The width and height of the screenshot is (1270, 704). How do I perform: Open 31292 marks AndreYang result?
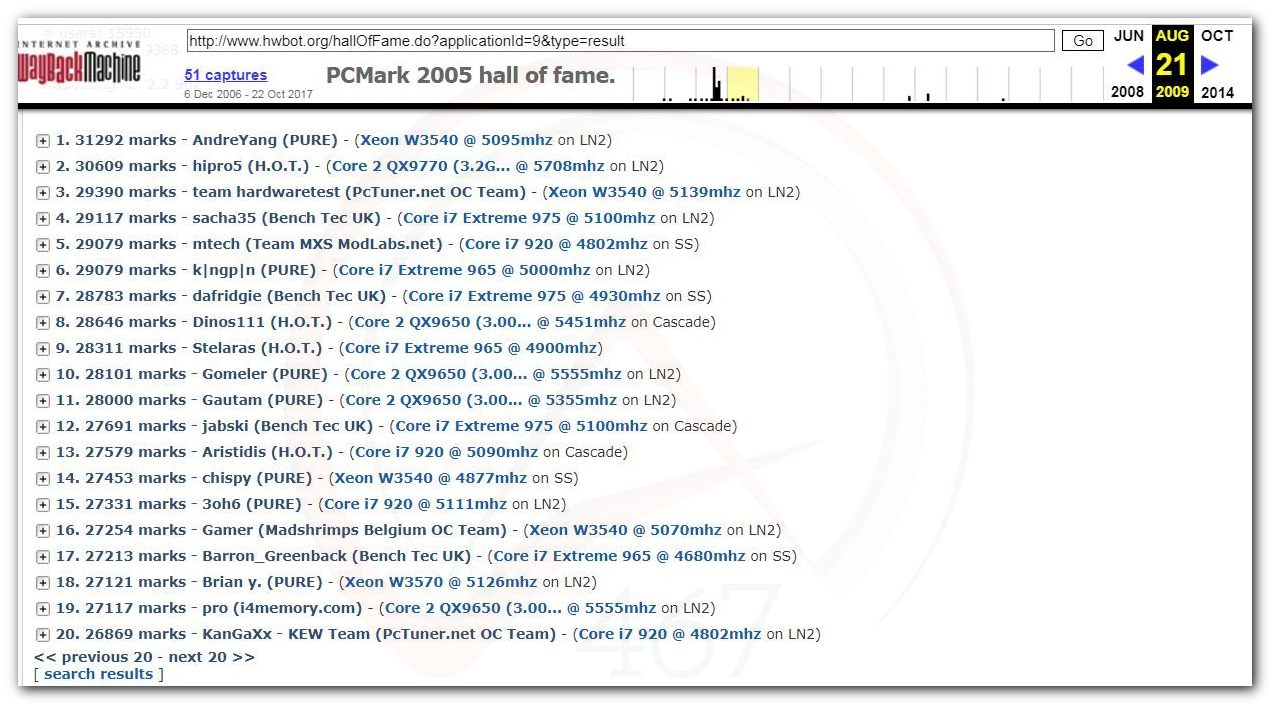click(x=197, y=140)
